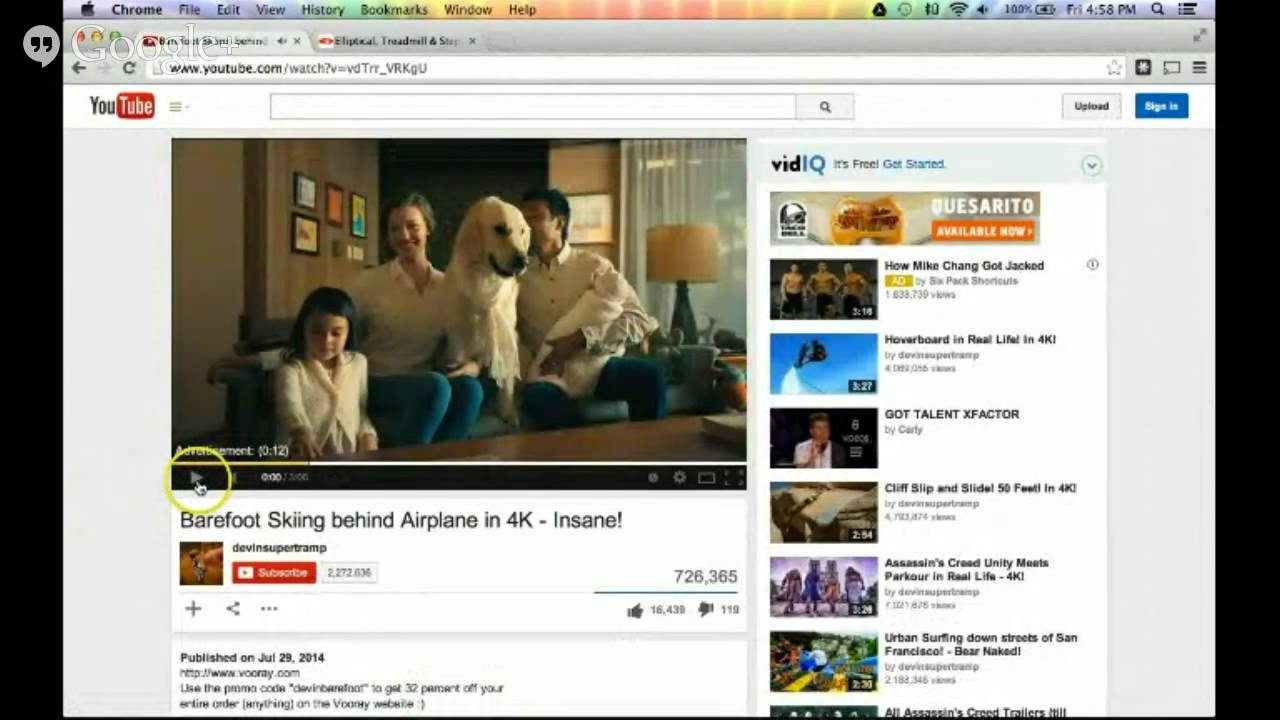This screenshot has width=1280, height=720.
Task: Open the Hoverboard in Real Life thumbnail
Action: point(823,364)
